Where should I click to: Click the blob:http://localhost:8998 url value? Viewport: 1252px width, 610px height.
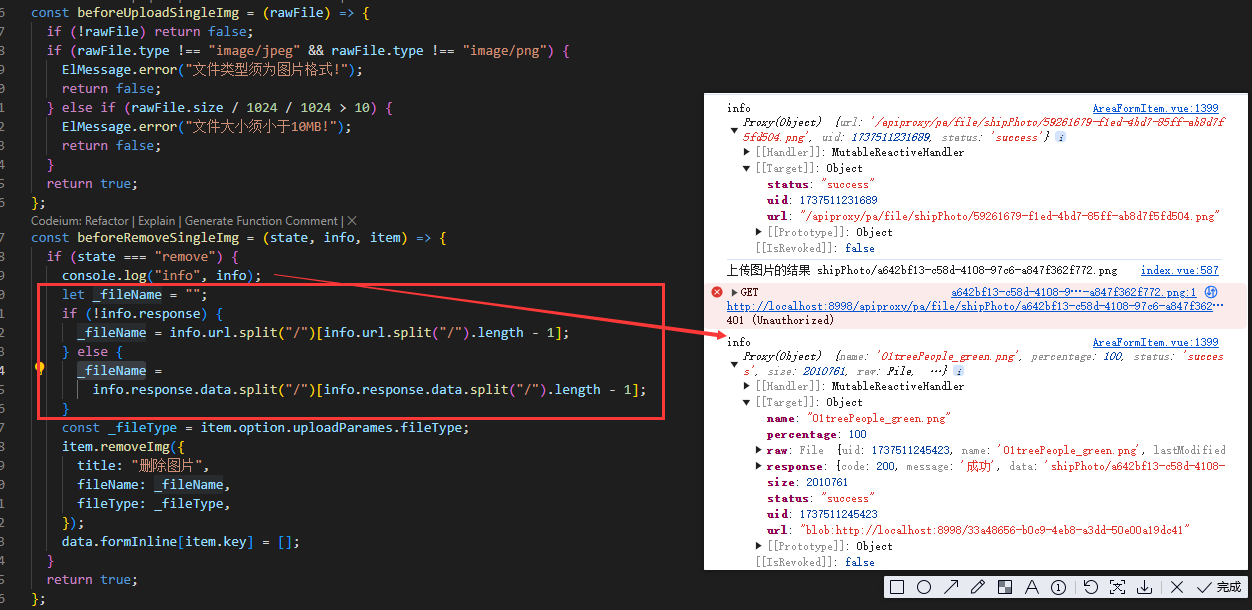pyautogui.click(x=993, y=530)
